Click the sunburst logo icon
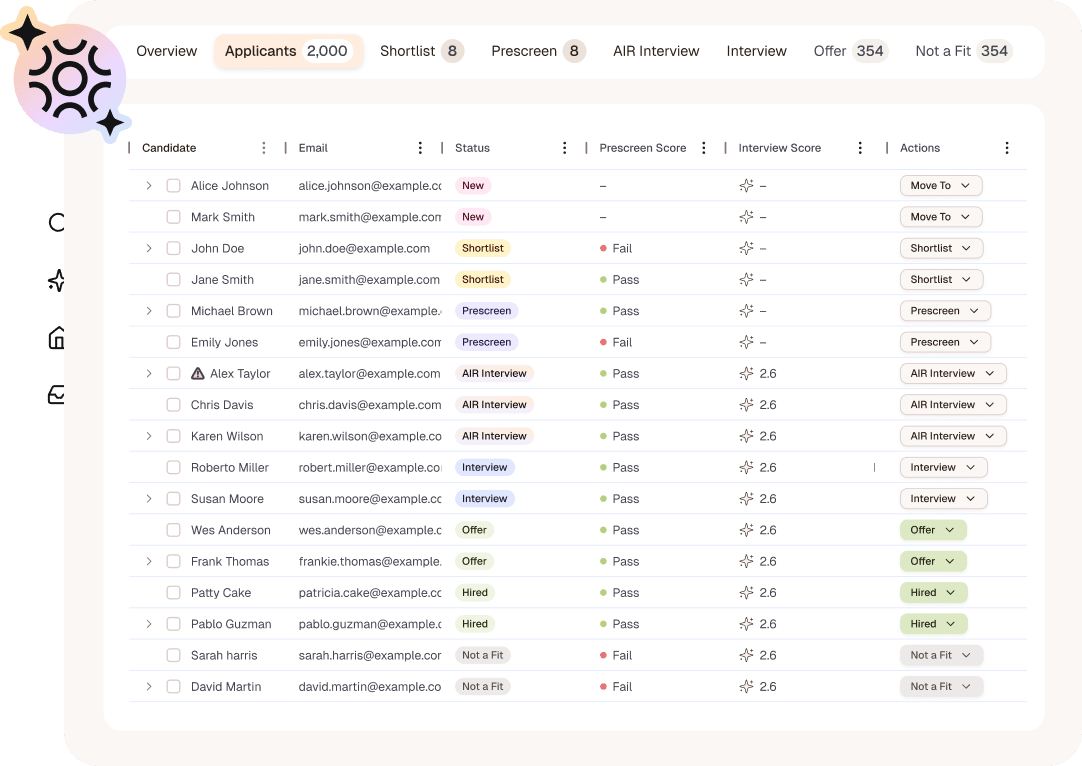1082x766 pixels. tap(68, 78)
